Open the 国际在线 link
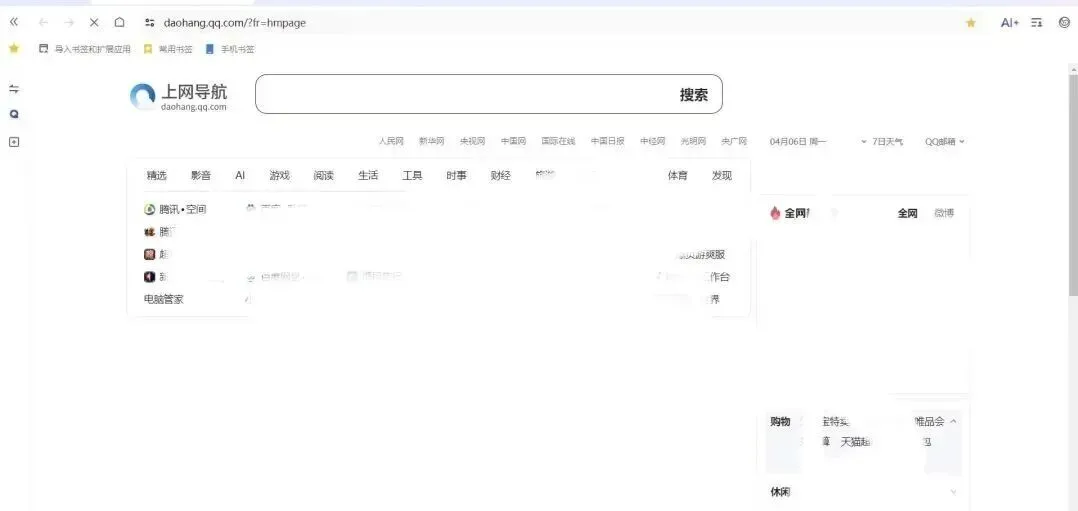Viewport: 1078px width, 511px height. click(558, 141)
